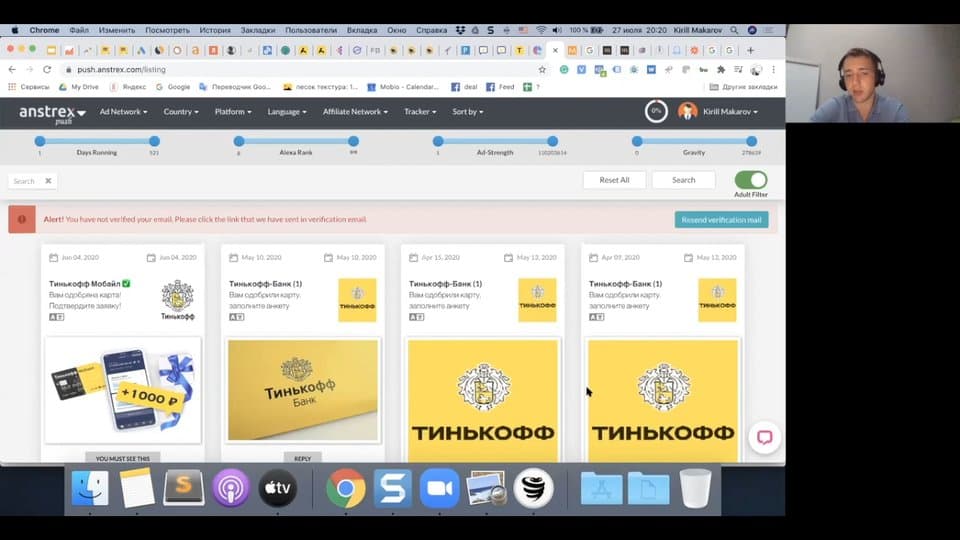Viewport: 960px width, 540px height.
Task: Open Trash in the dock
Action: (x=696, y=489)
